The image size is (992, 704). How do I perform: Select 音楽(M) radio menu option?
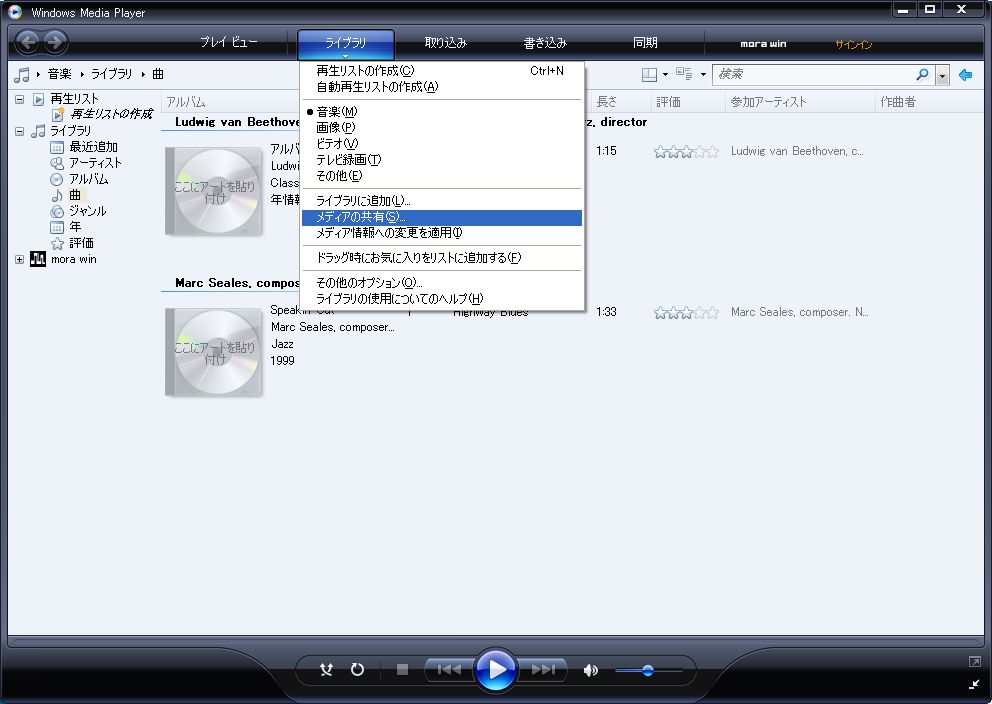click(x=442, y=111)
